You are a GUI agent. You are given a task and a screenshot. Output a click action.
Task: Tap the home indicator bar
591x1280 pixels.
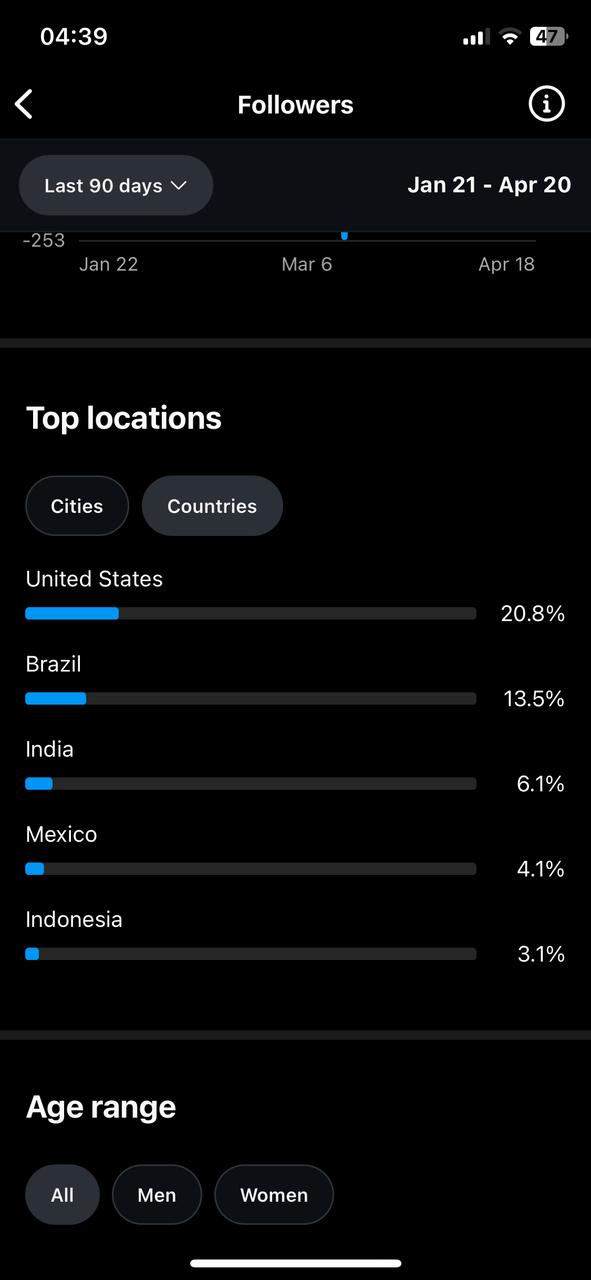295,1264
